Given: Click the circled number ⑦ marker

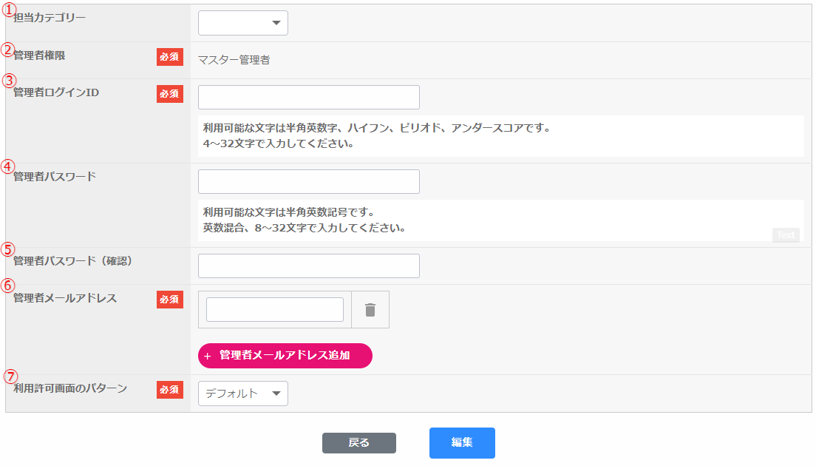Looking at the screenshot, I should [x=9, y=377].
